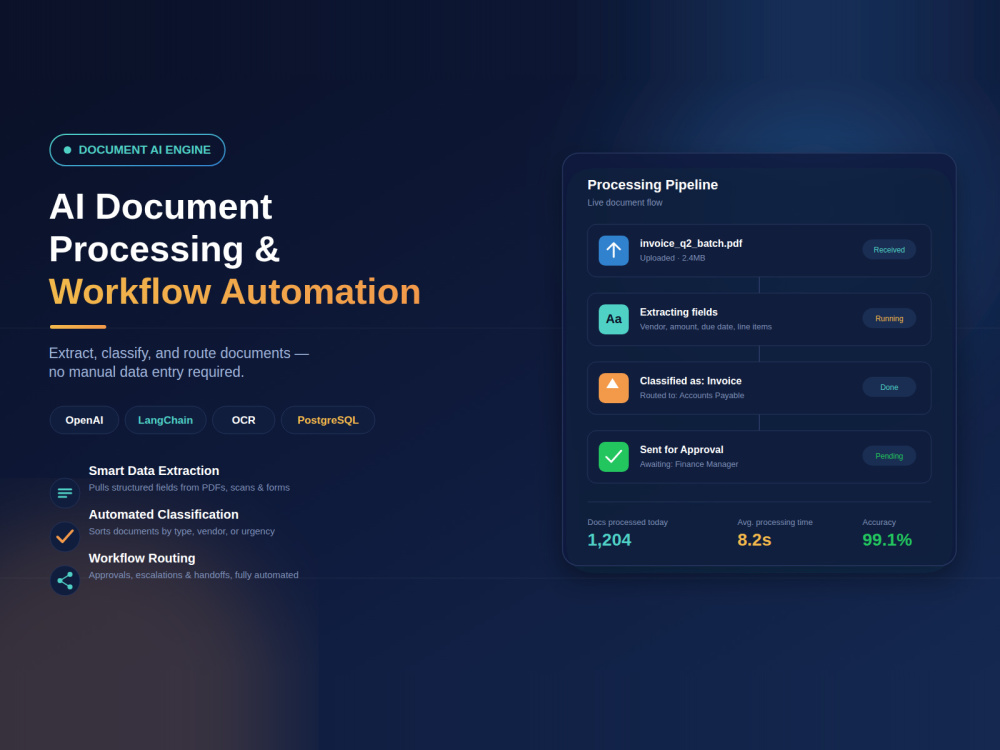
Task: Select the LangChain tag pill
Action: tap(165, 420)
